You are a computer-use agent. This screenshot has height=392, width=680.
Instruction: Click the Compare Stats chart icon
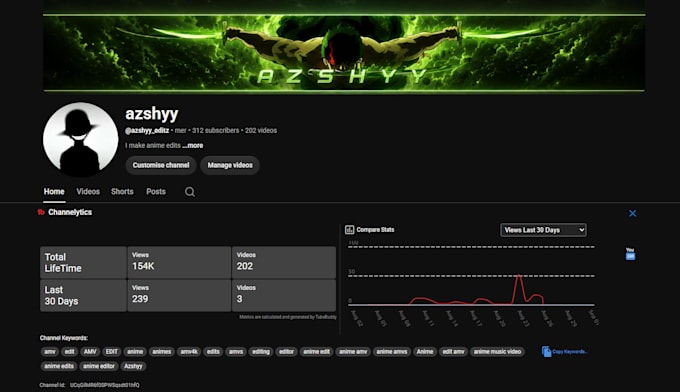[x=350, y=230]
